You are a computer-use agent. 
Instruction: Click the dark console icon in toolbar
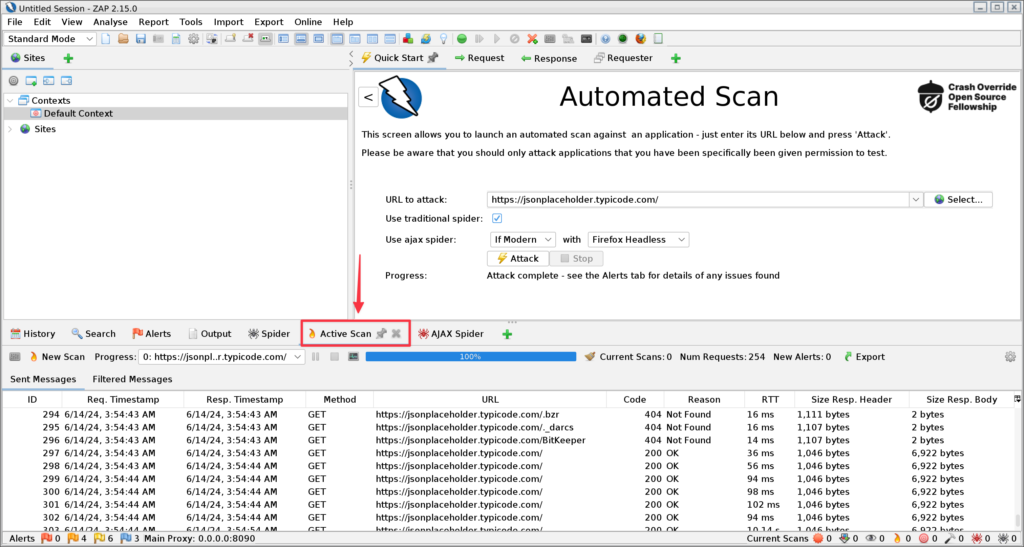586,39
